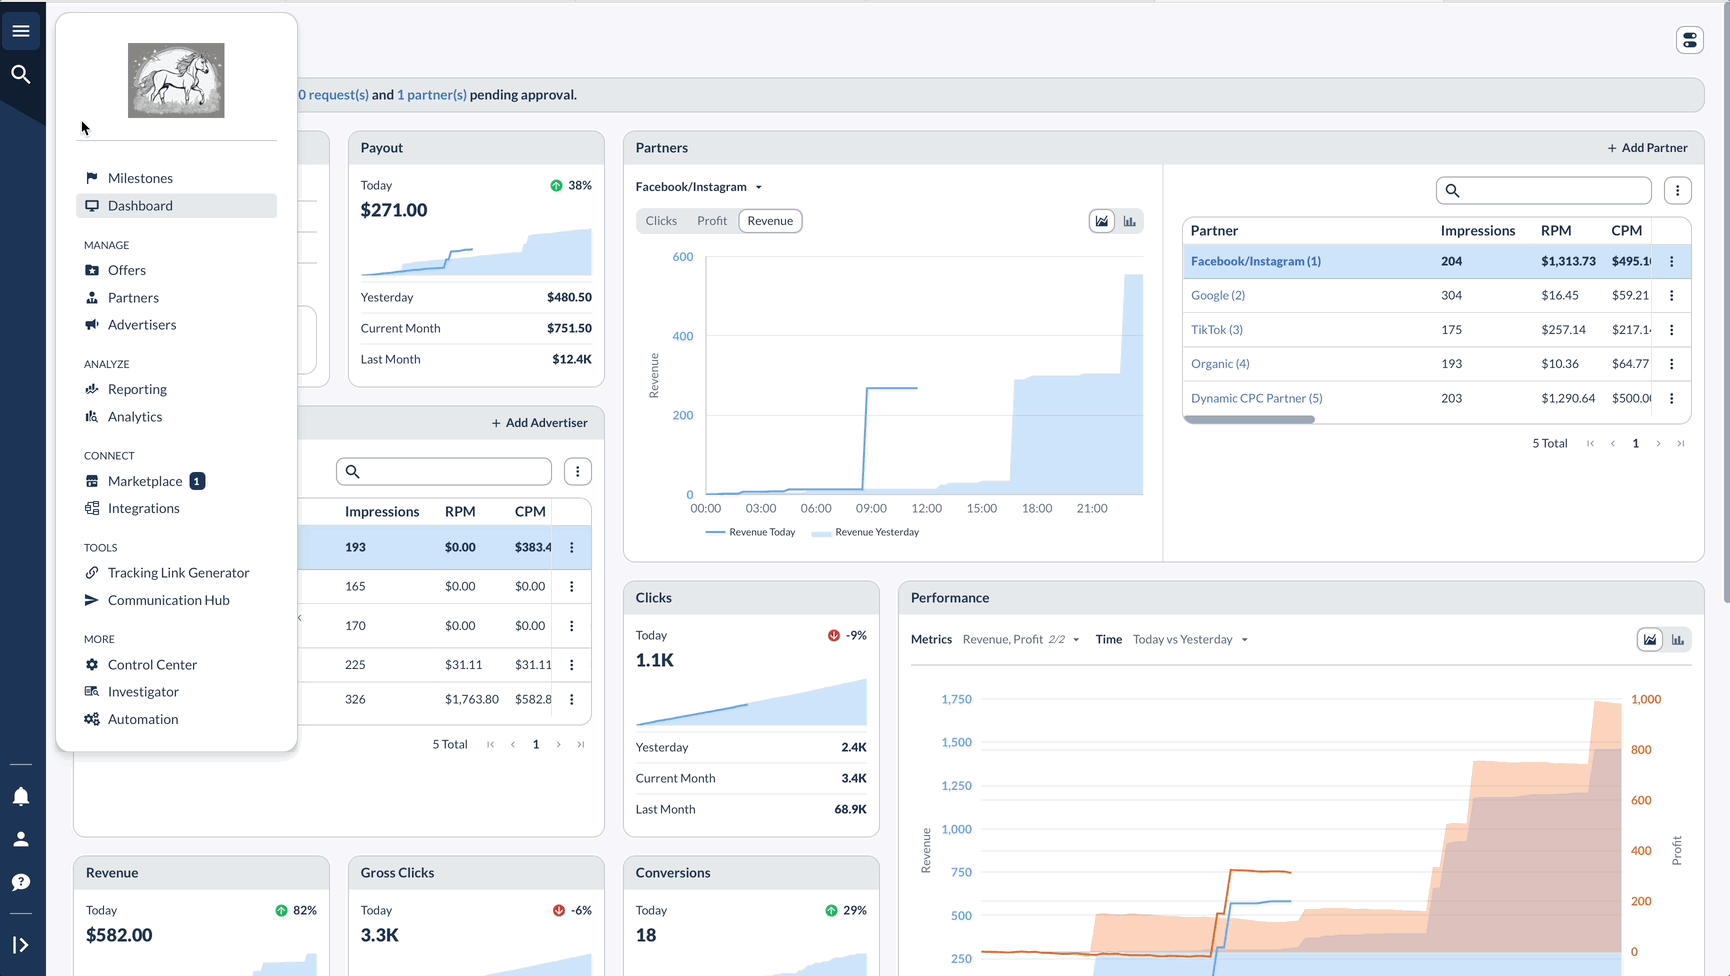
Task: Open row menu for Facebook/Instagram (1)
Action: [x=1672, y=261]
